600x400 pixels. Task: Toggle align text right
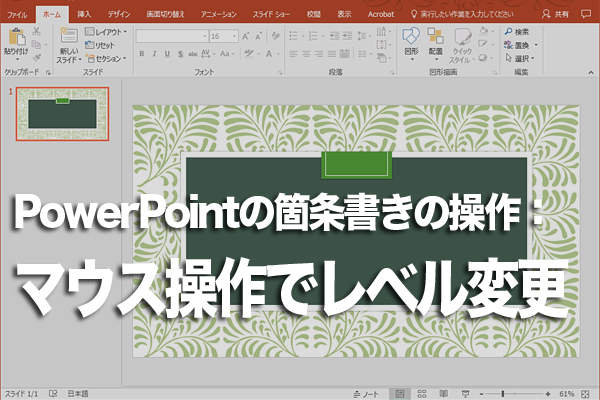(319, 54)
